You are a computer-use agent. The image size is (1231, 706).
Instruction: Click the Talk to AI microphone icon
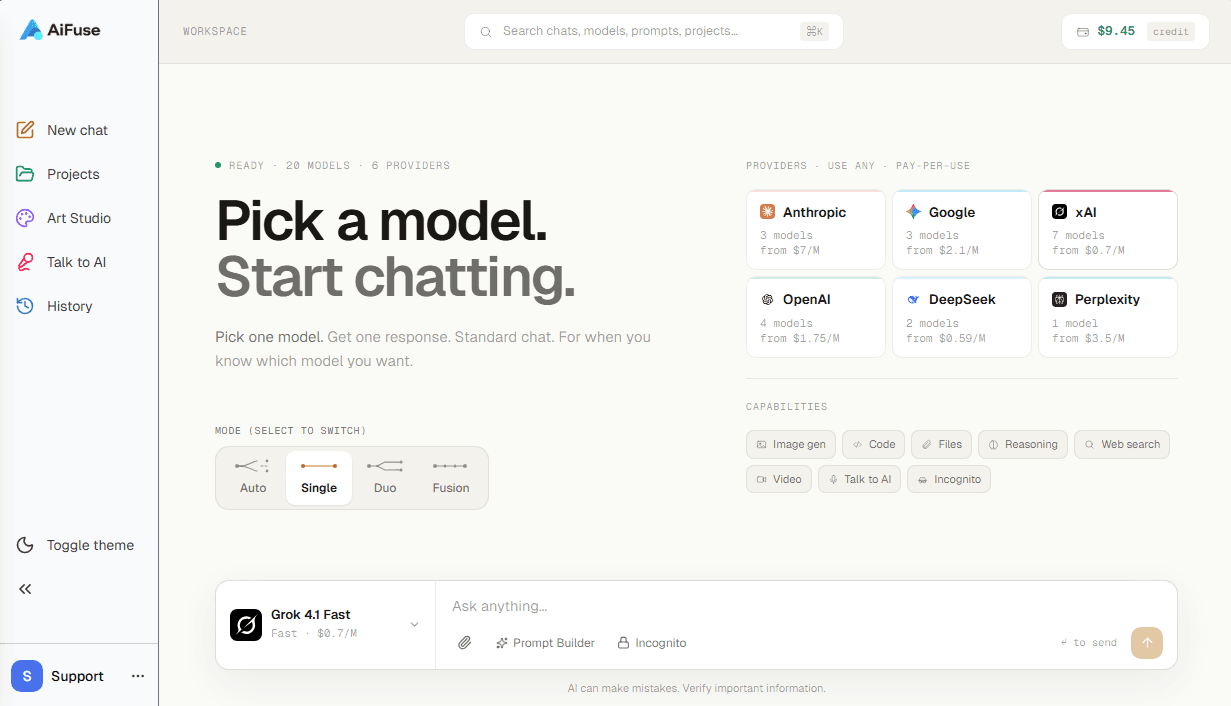(x=26, y=262)
